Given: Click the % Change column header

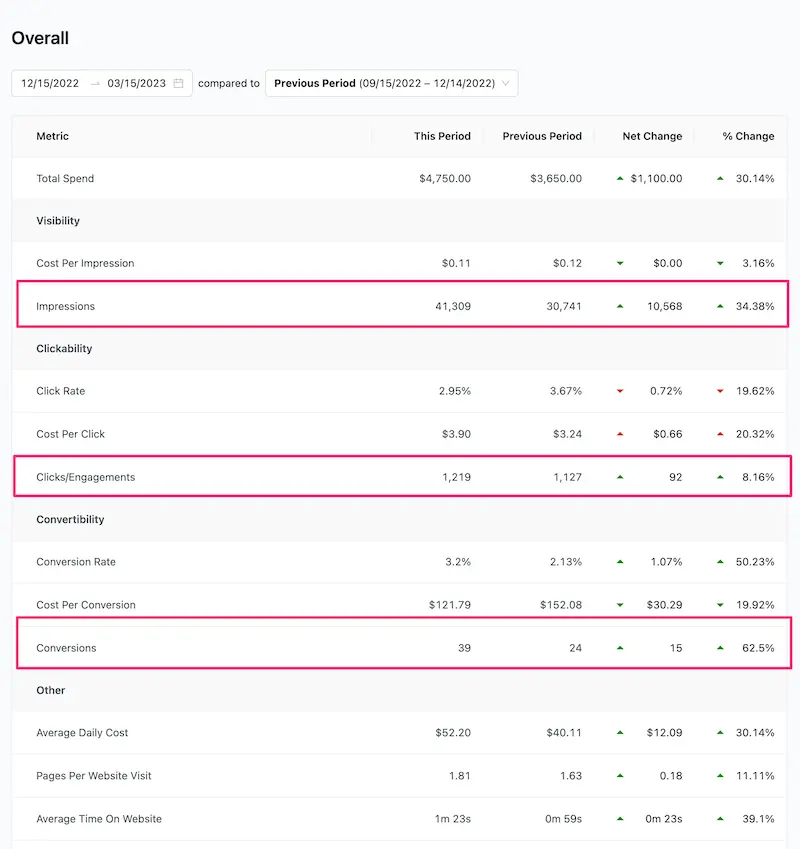Looking at the screenshot, I should (748, 136).
